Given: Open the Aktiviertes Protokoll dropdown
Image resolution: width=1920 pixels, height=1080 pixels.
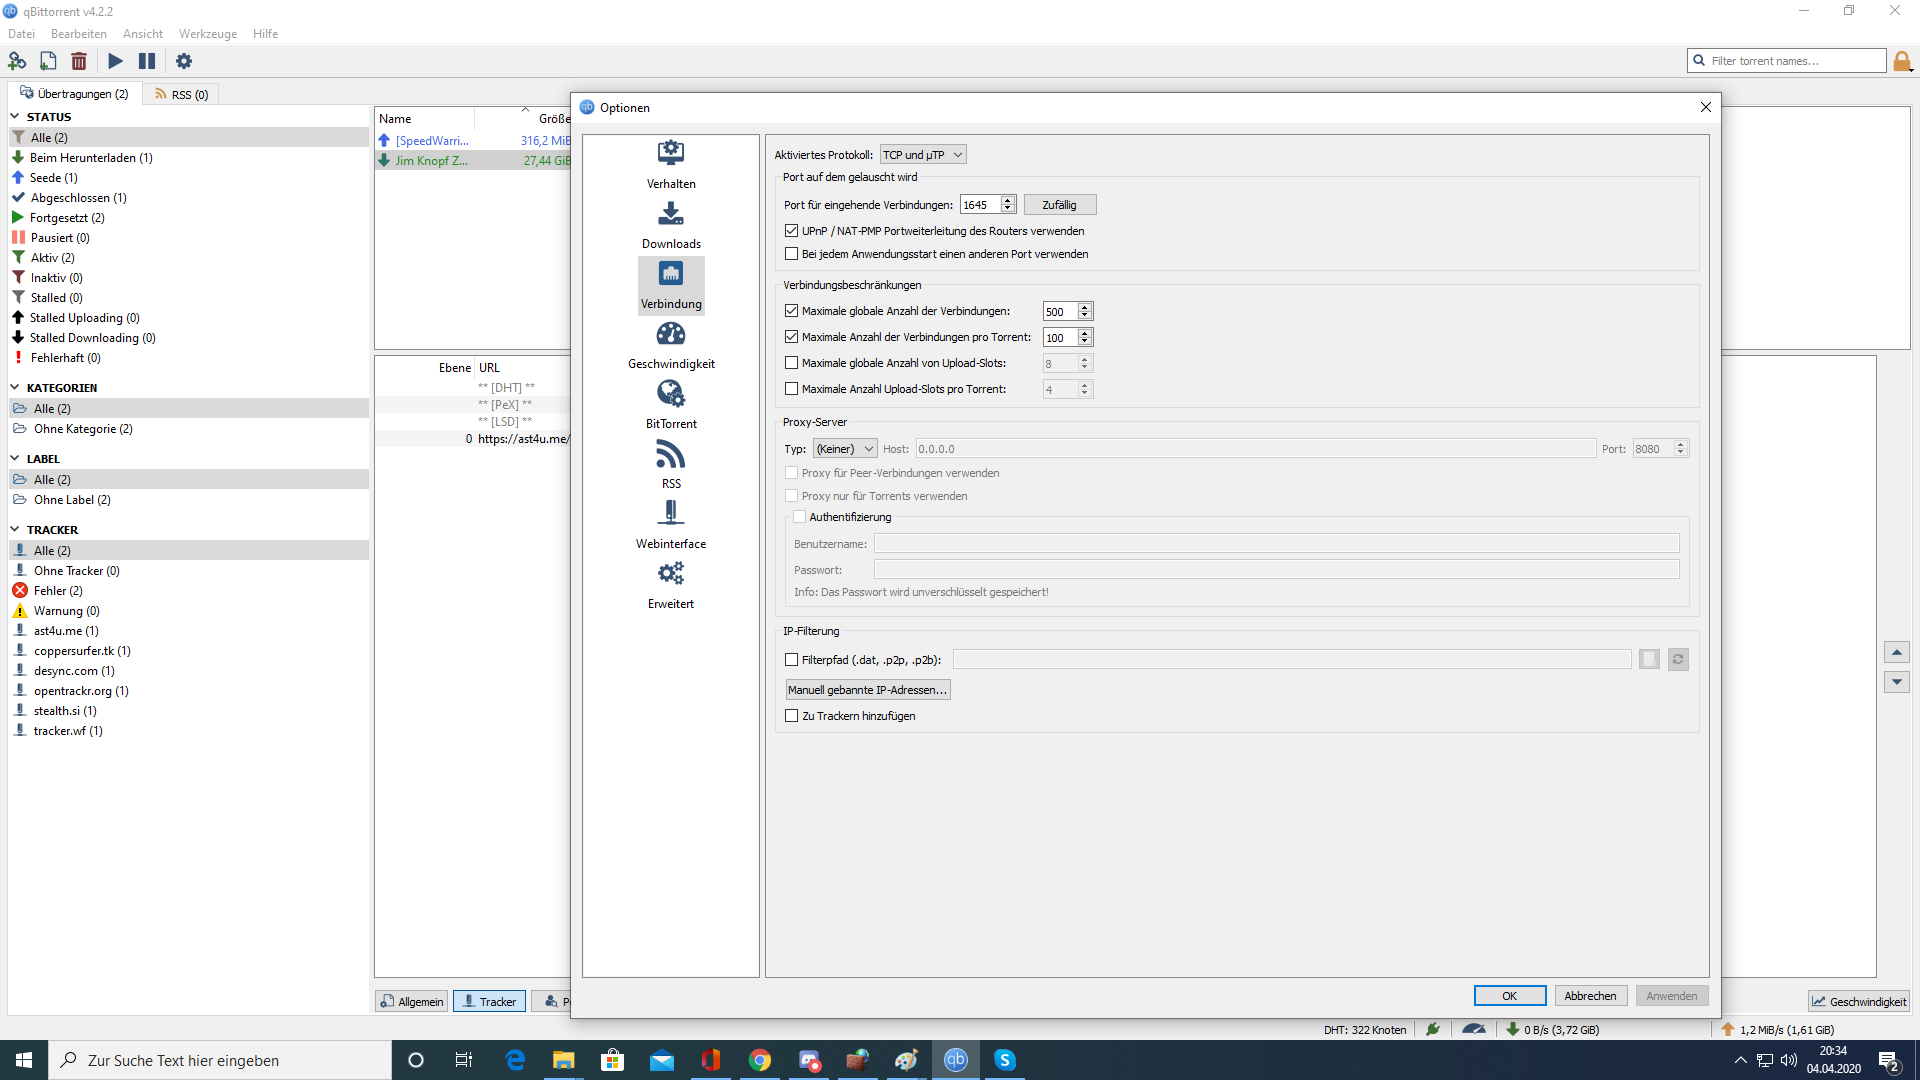Looking at the screenshot, I should pyautogui.click(x=922, y=155).
